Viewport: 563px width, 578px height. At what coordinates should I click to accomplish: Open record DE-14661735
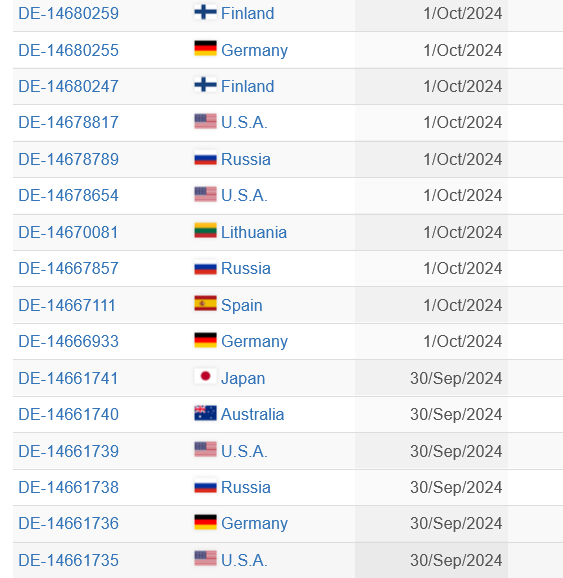(x=69, y=561)
